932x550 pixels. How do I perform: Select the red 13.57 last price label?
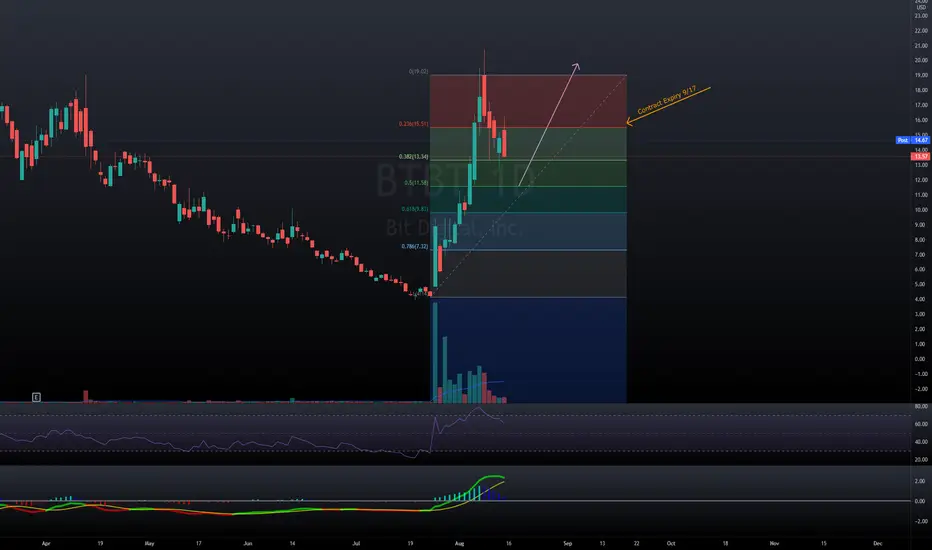(921, 156)
